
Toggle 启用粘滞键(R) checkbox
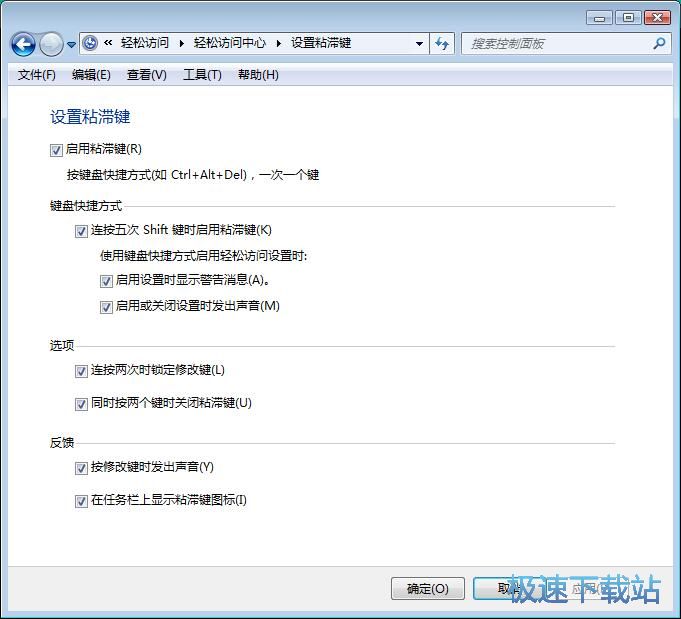tap(56, 150)
